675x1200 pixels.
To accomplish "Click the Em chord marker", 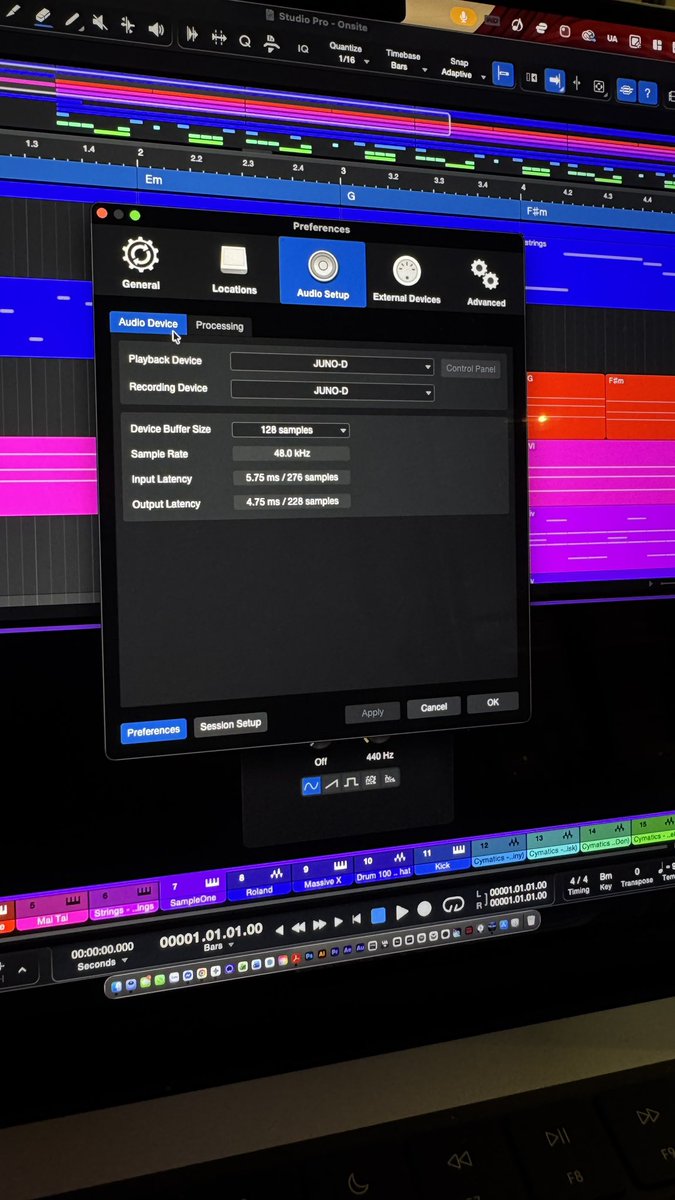I will tap(154, 180).
